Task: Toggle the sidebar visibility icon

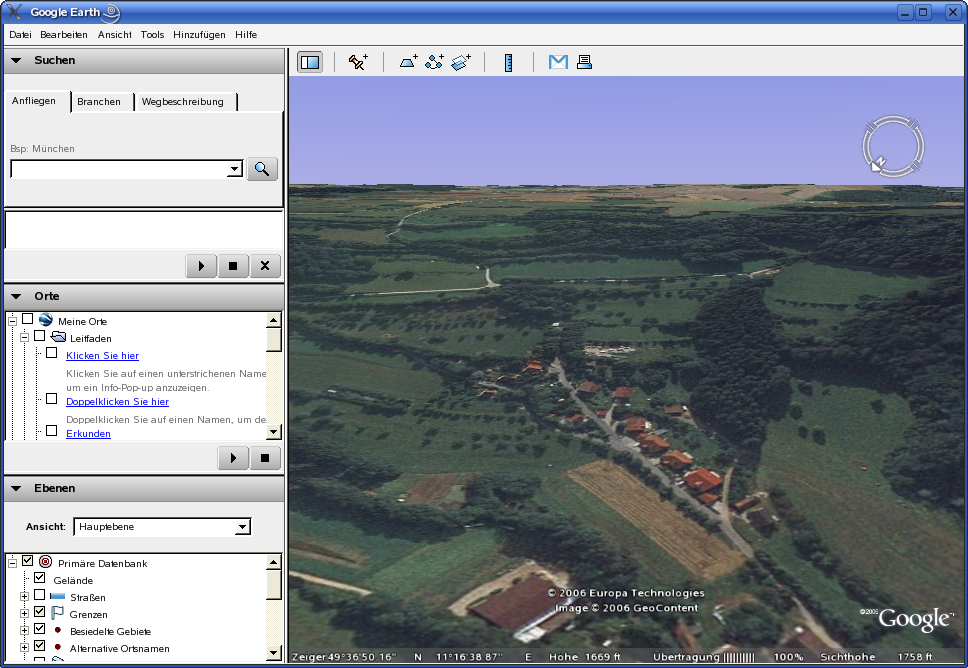Action: tap(310, 62)
